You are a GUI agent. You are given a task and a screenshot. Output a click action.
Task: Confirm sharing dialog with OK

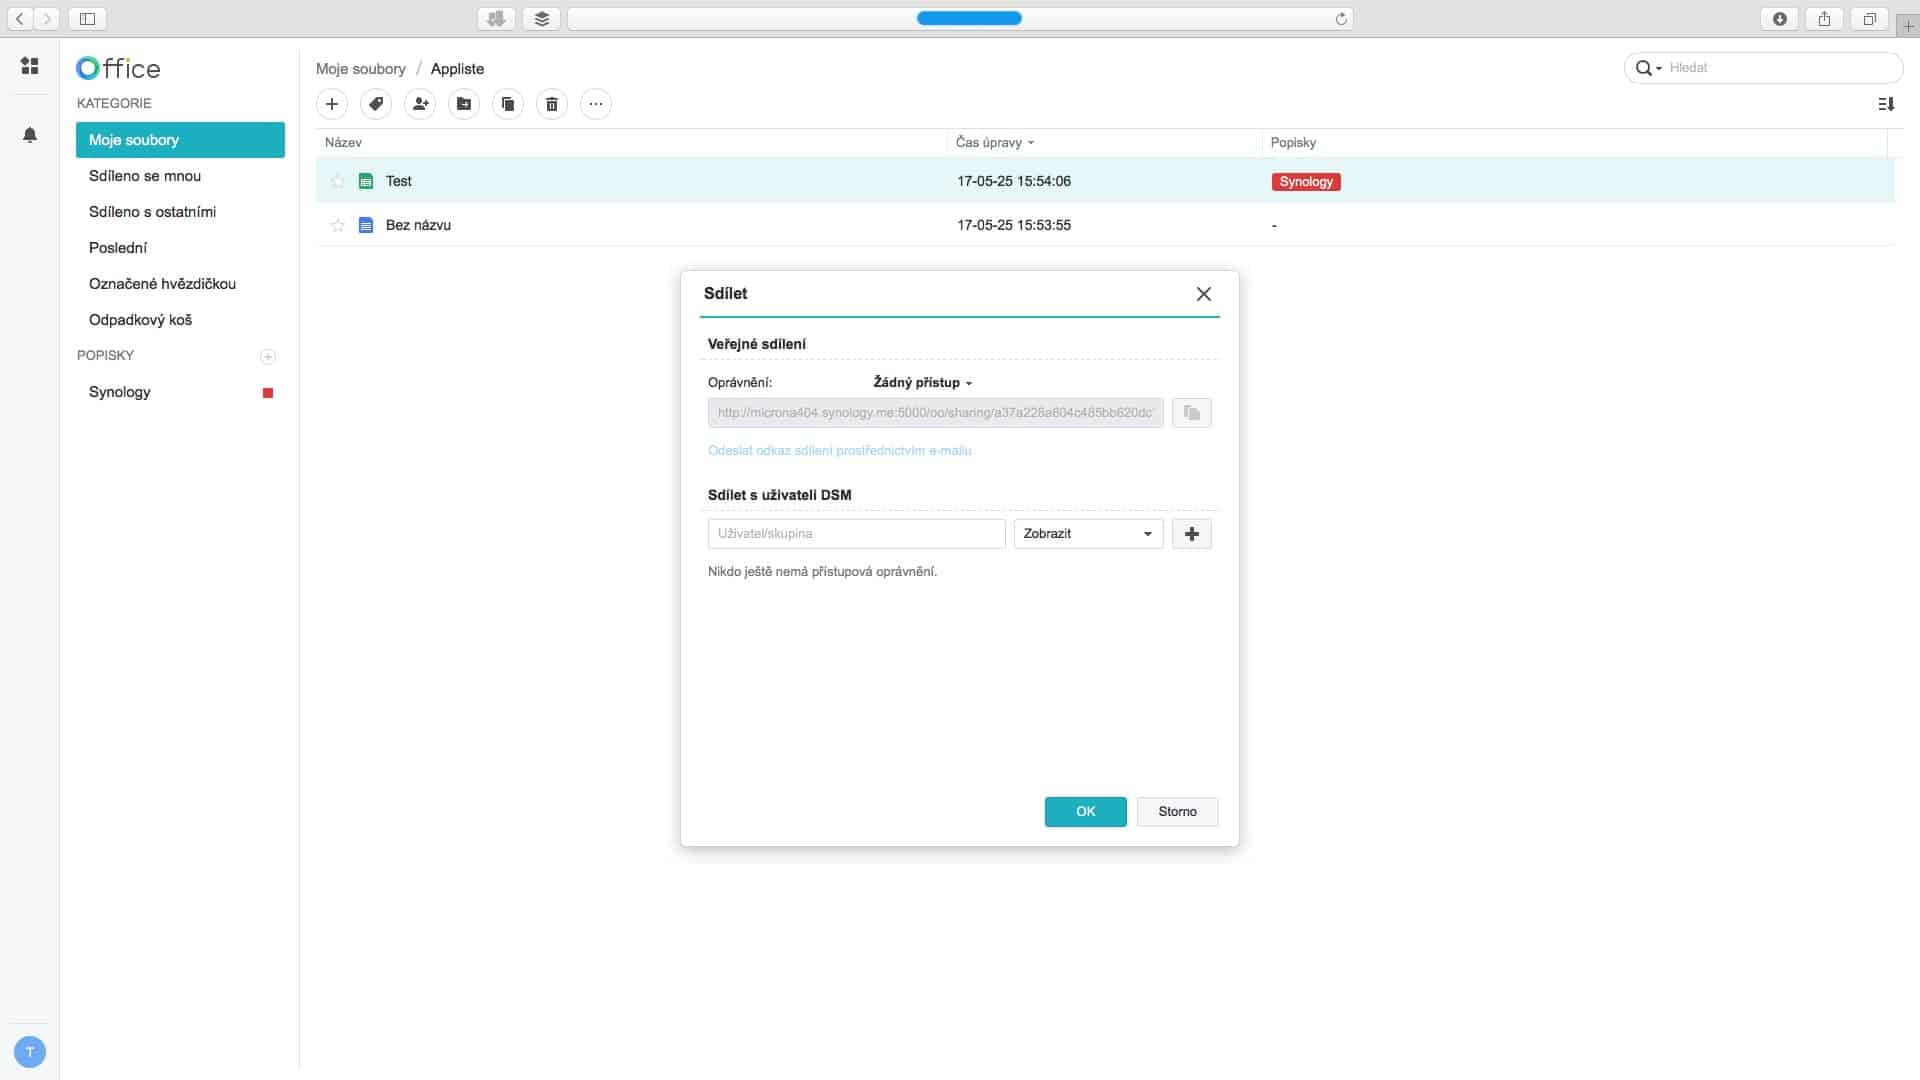point(1085,812)
